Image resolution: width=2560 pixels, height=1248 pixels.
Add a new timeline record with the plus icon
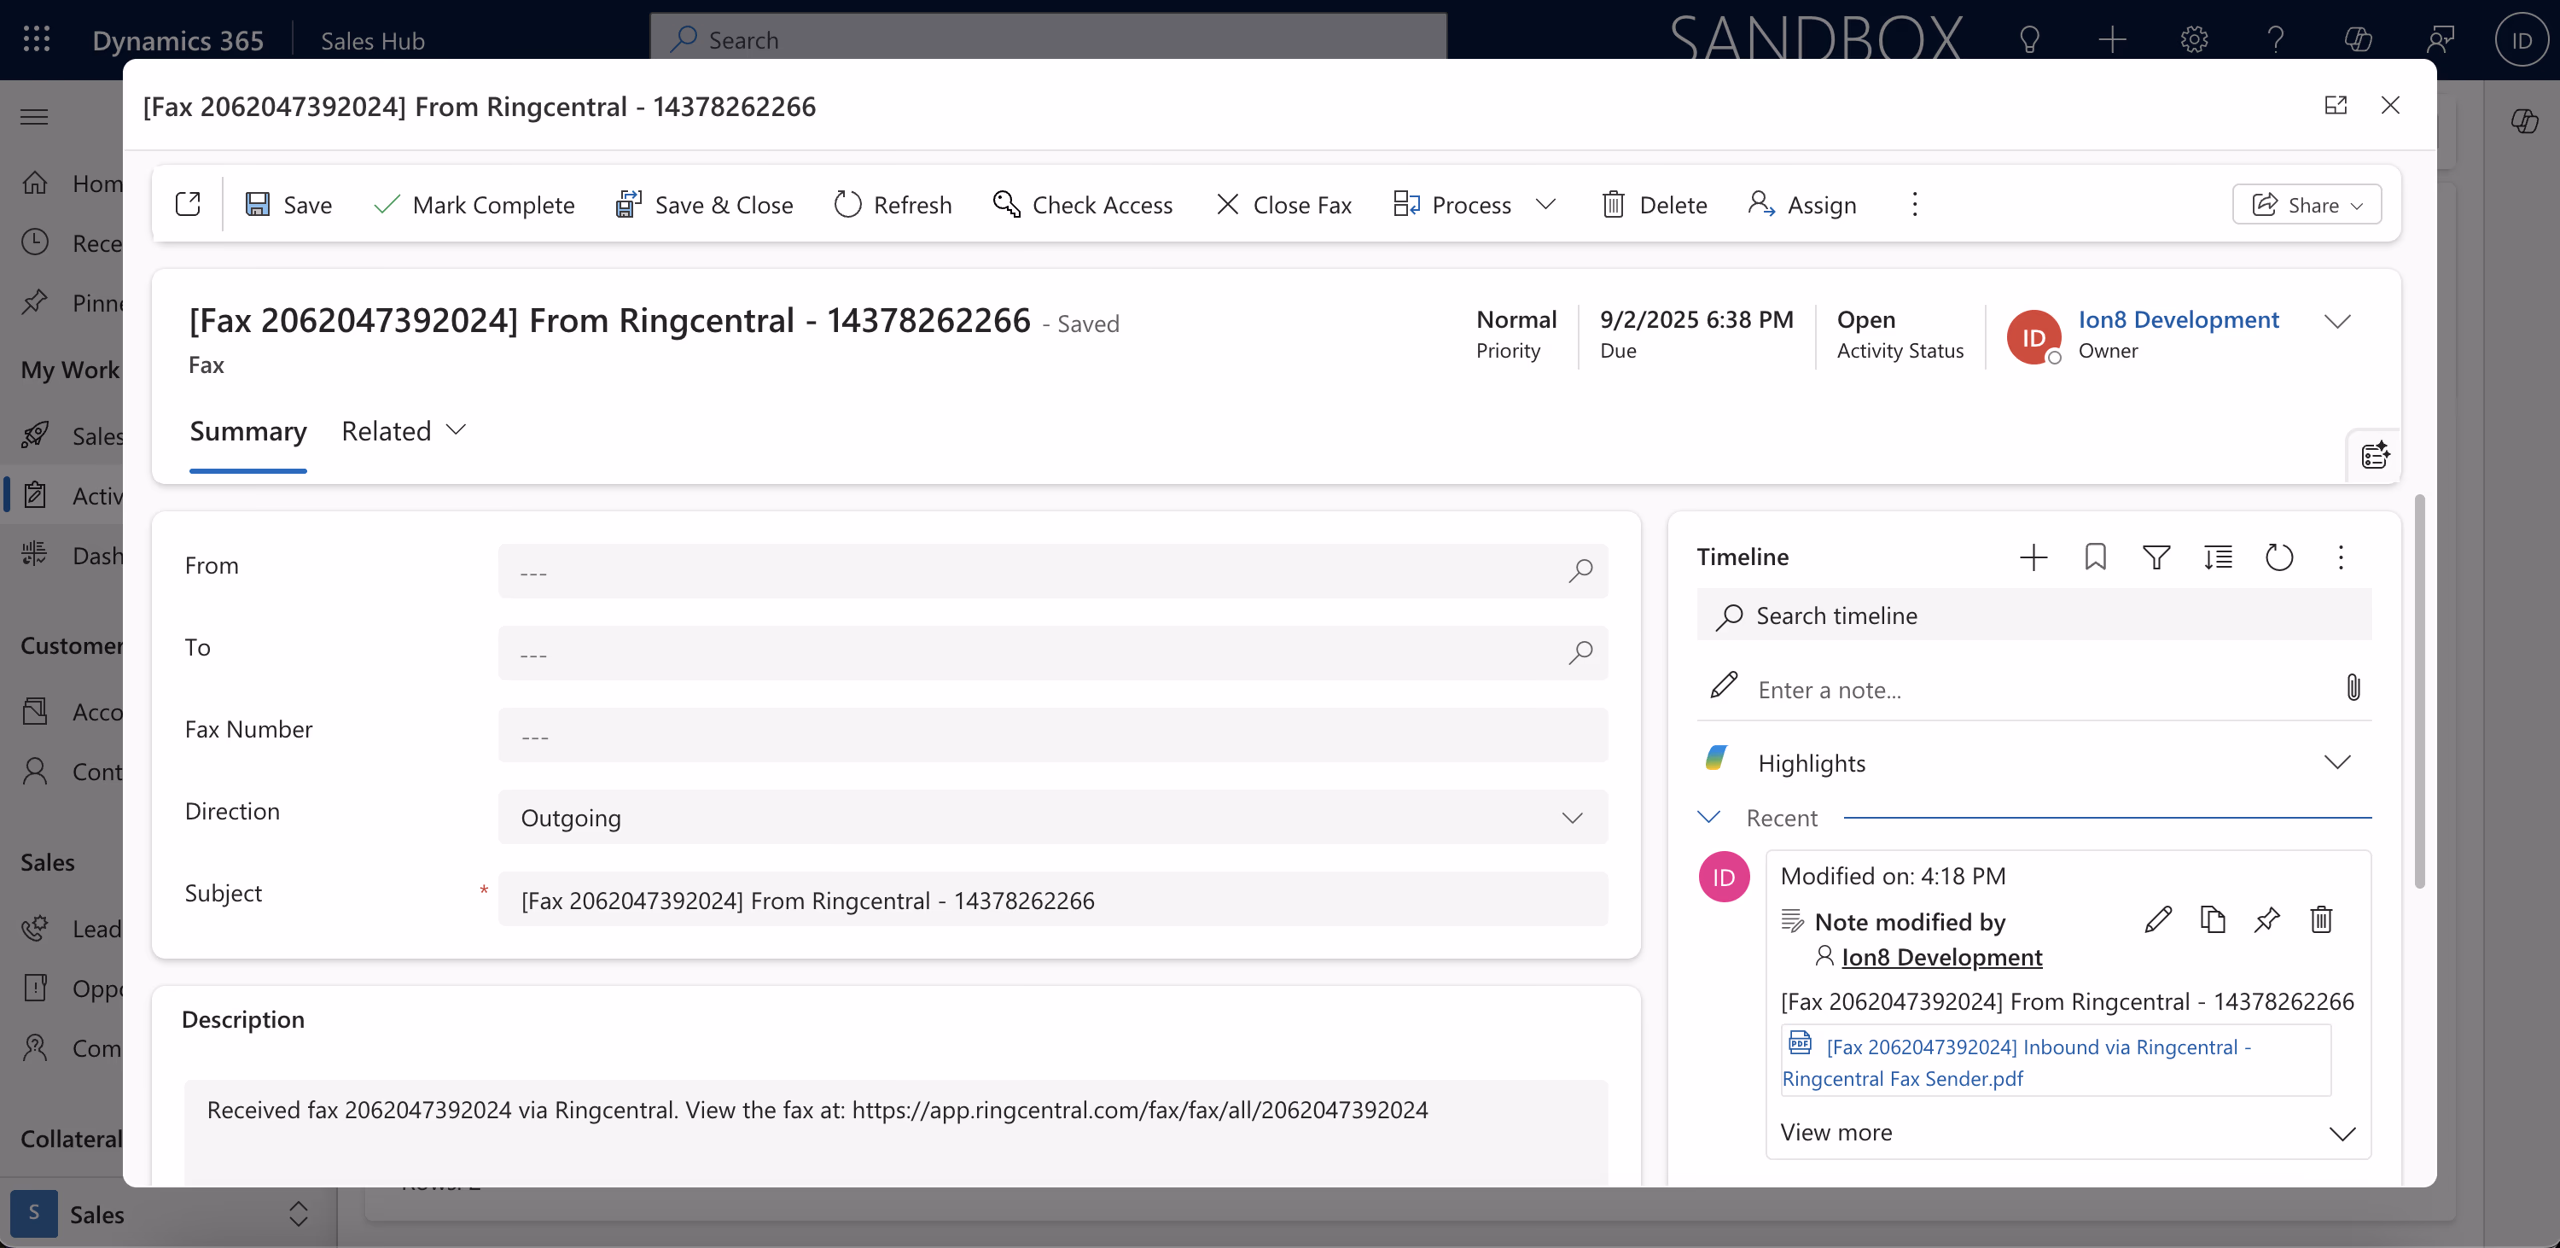[2033, 557]
